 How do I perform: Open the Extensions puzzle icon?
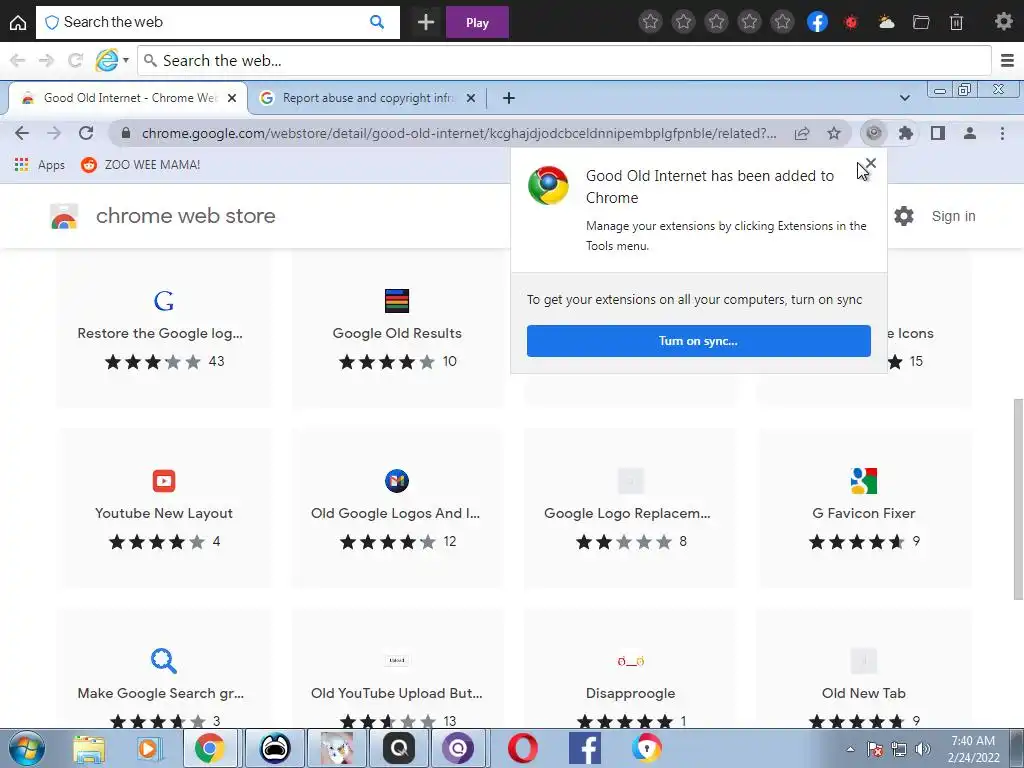coord(906,133)
